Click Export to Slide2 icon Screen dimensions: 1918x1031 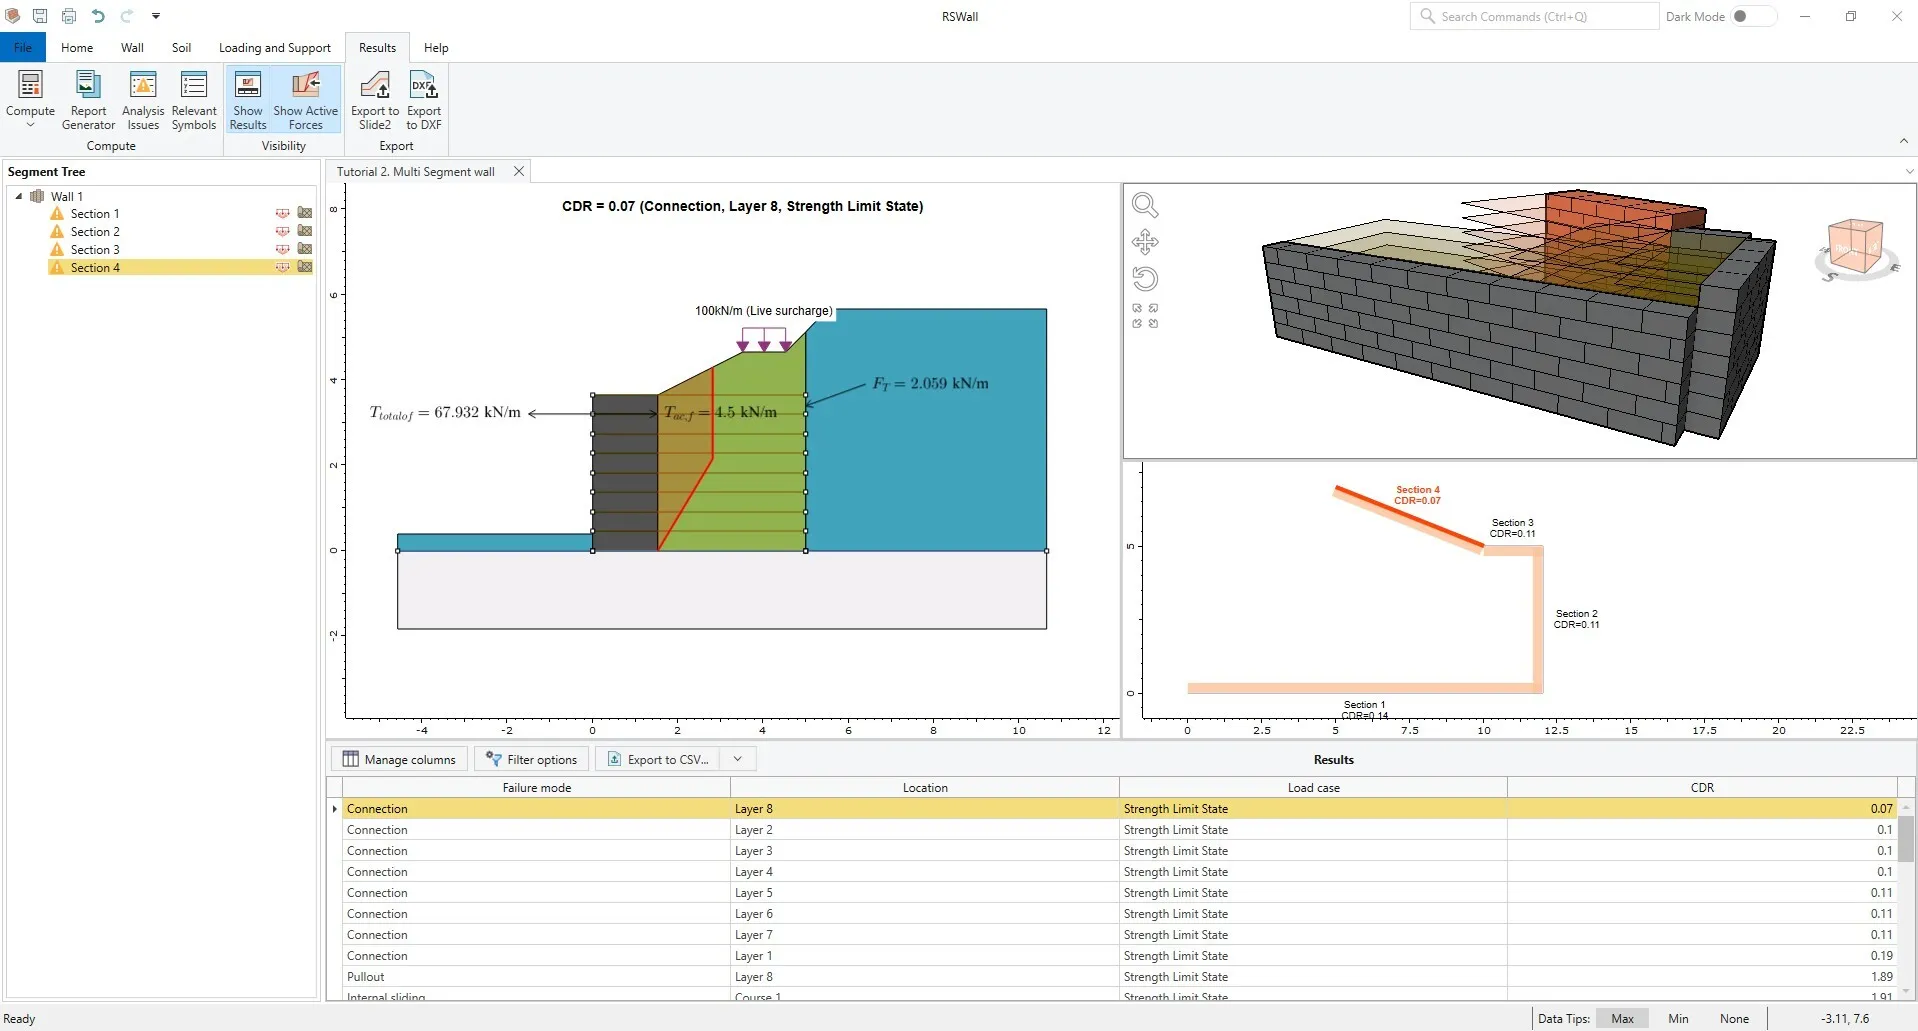tap(375, 100)
